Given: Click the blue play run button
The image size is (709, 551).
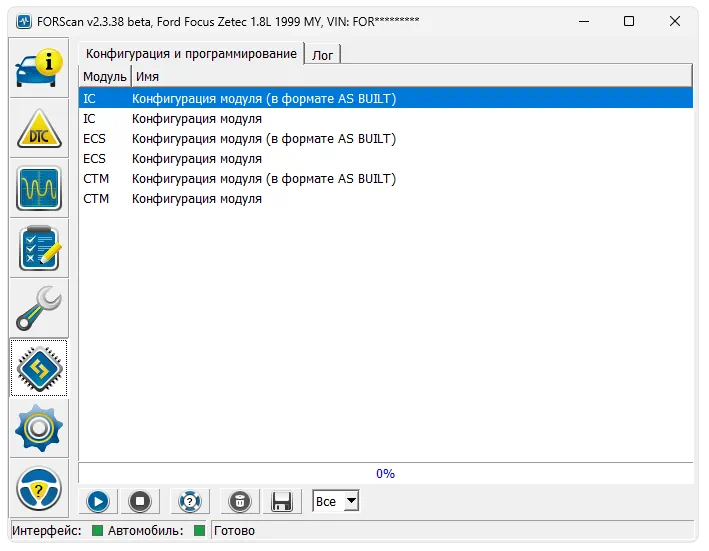Looking at the screenshot, I should click(x=98, y=501).
